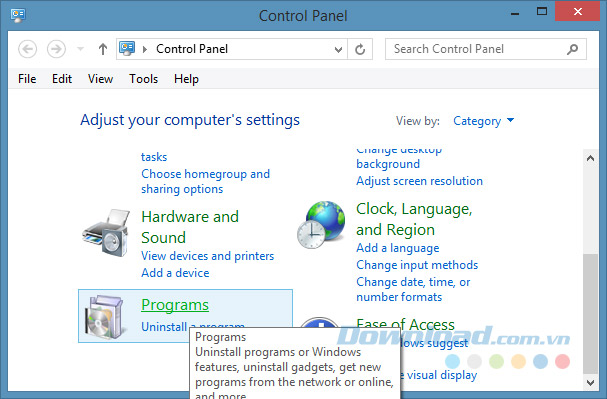Click the scrollbar up arrow
The image size is (607, 399).
590,158
